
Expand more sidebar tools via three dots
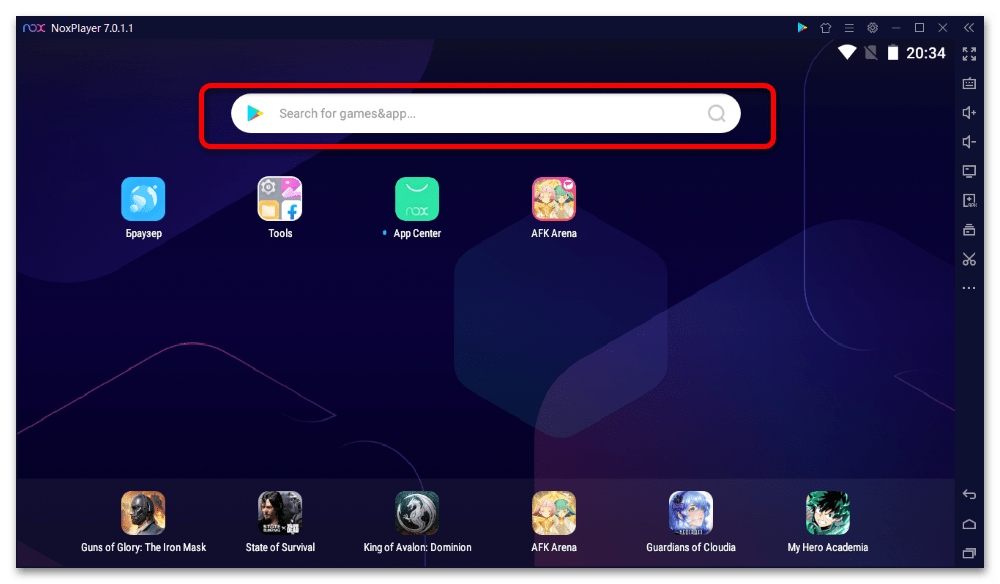coord(969,288)
